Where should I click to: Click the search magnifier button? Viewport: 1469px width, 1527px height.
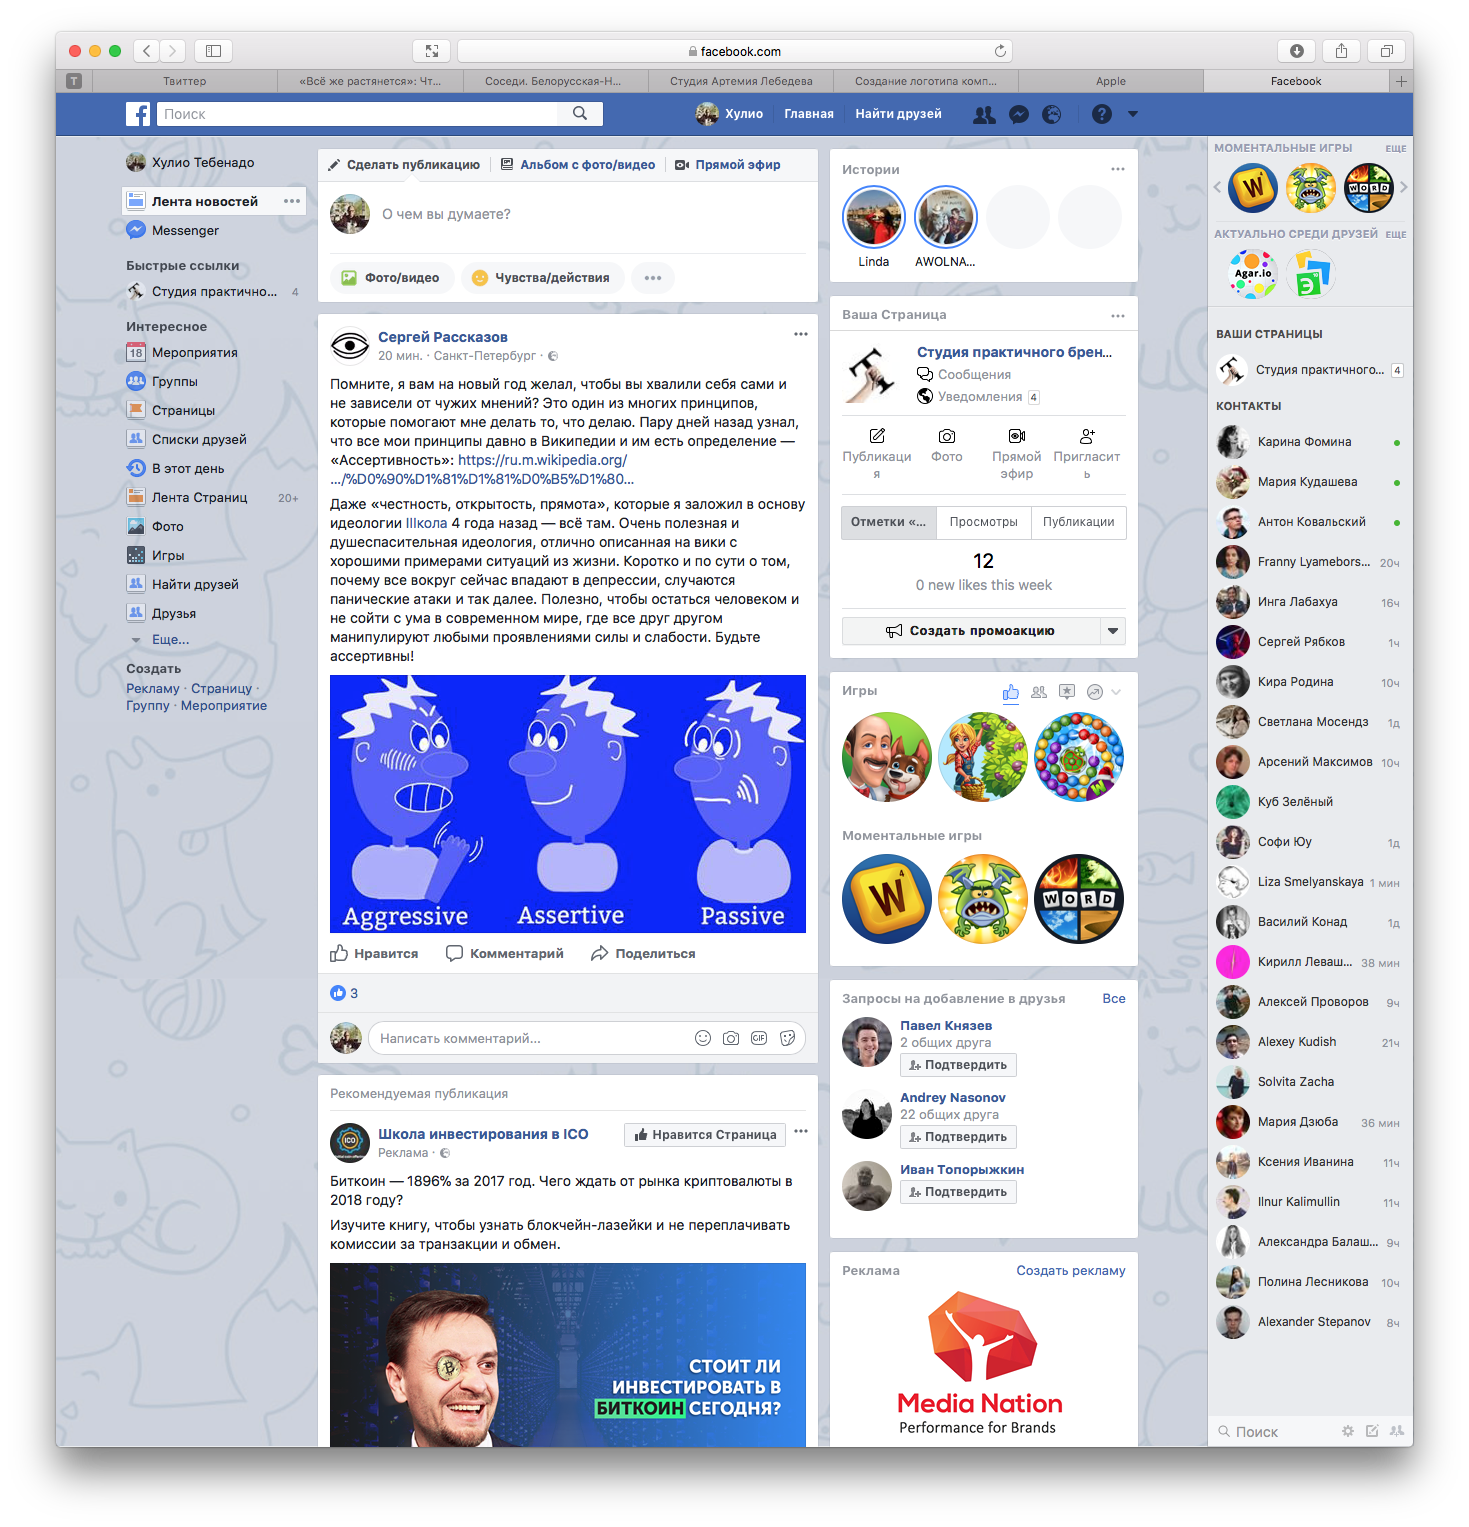tap(580, 114)
